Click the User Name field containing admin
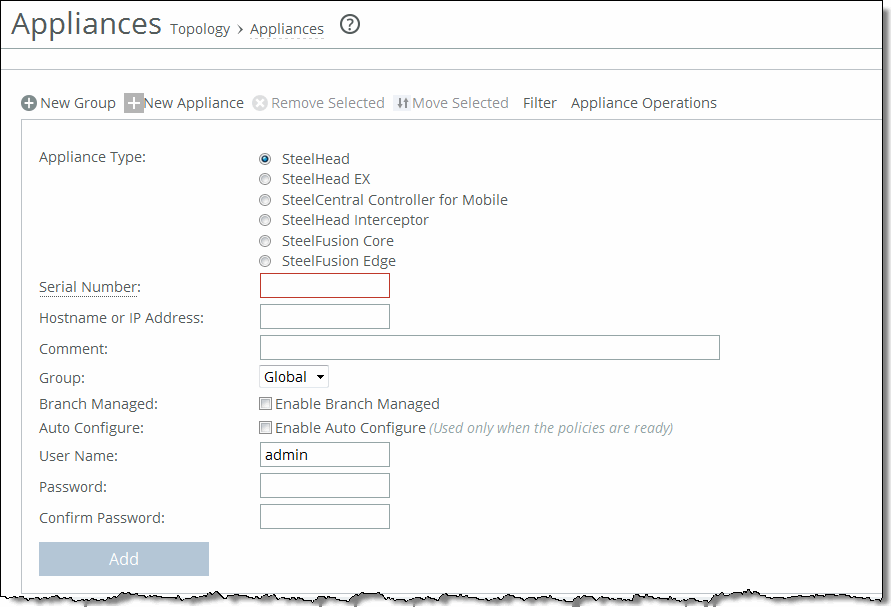 coord(325,455)
